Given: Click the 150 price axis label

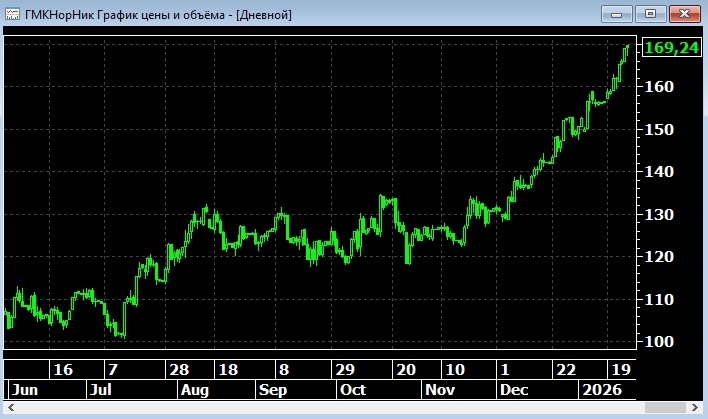Looking at the screenshot, I should [658, 130].
